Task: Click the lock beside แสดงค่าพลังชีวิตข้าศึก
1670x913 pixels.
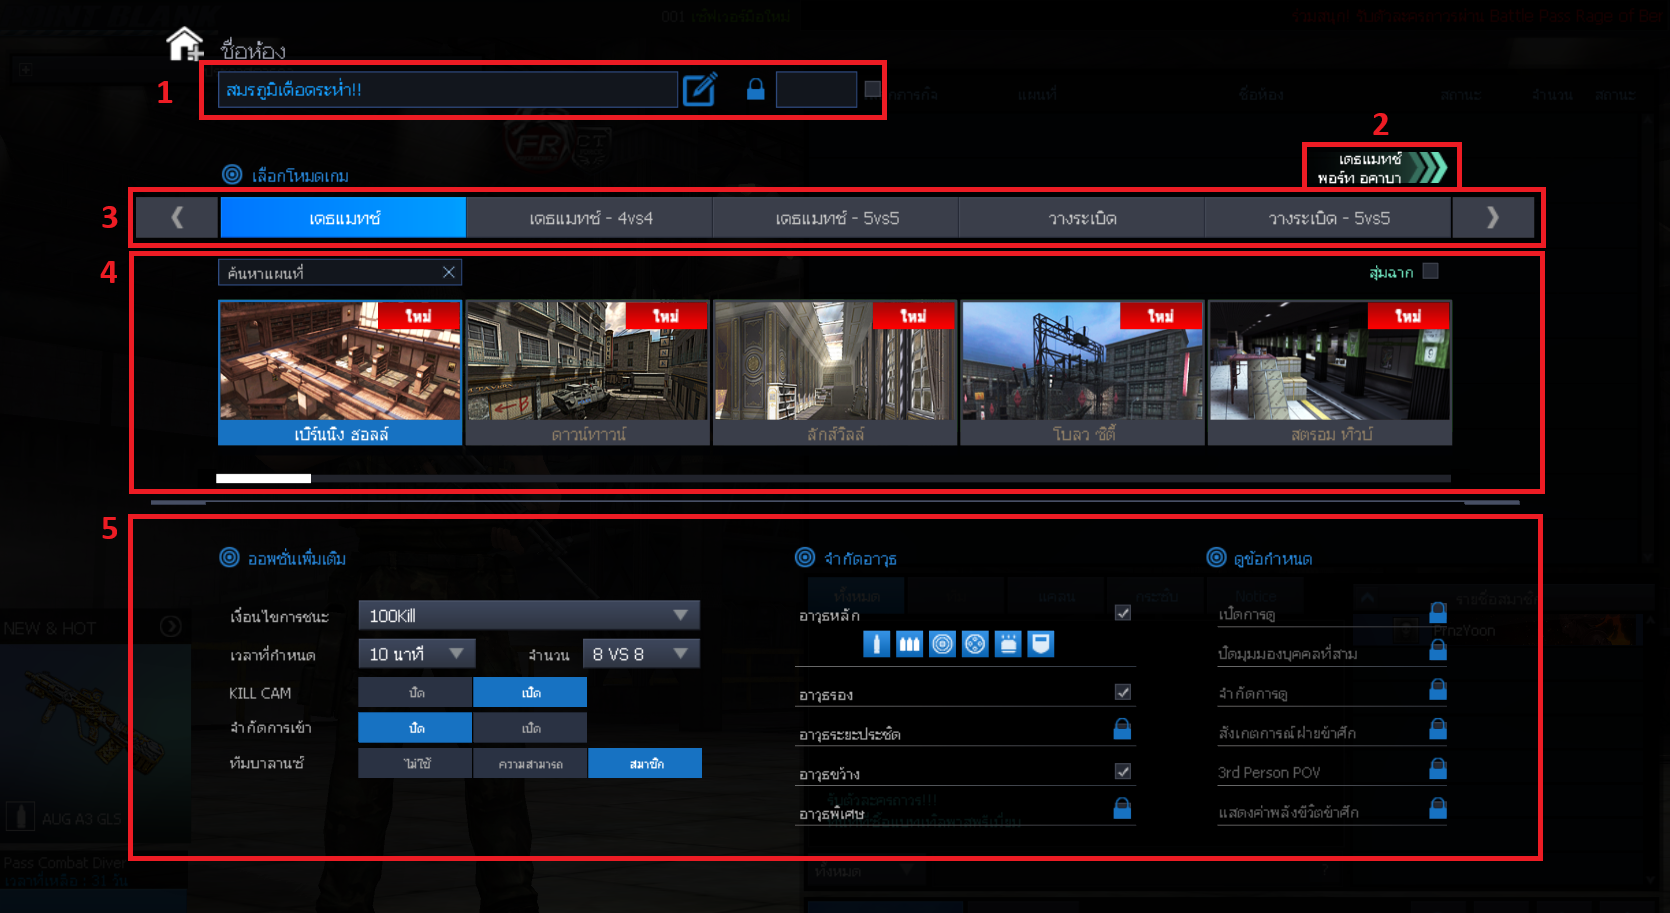Action: click(x=1438, y=808)
